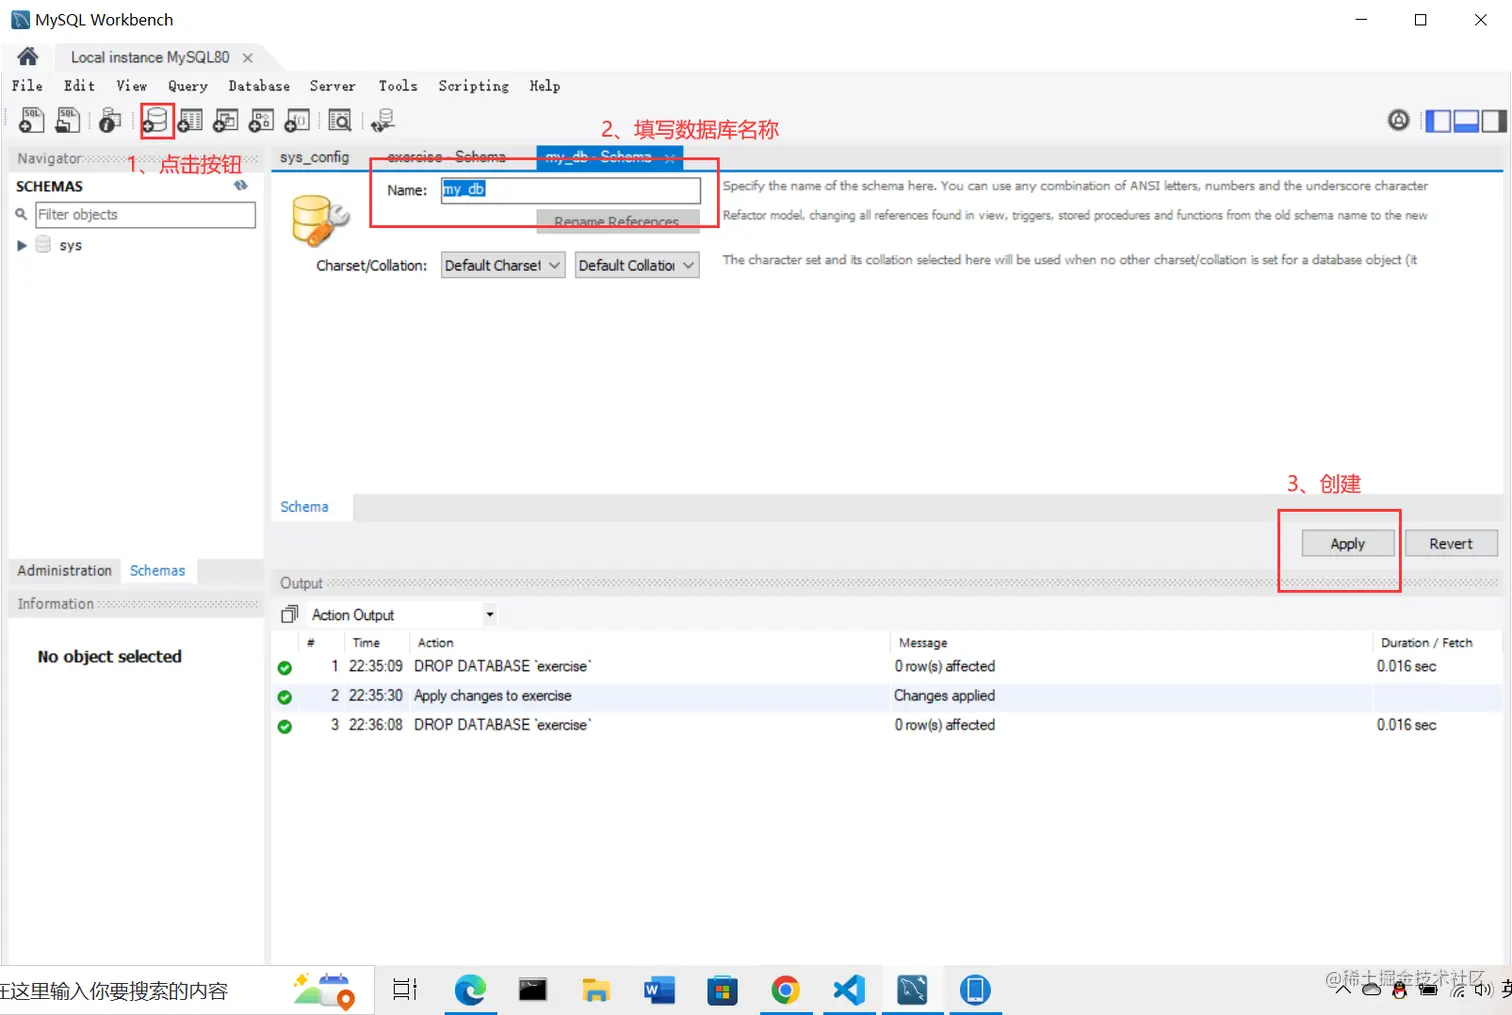Refresh the SCHEMAS list
Viewport: 1512px width, 1015px height.
241,185
